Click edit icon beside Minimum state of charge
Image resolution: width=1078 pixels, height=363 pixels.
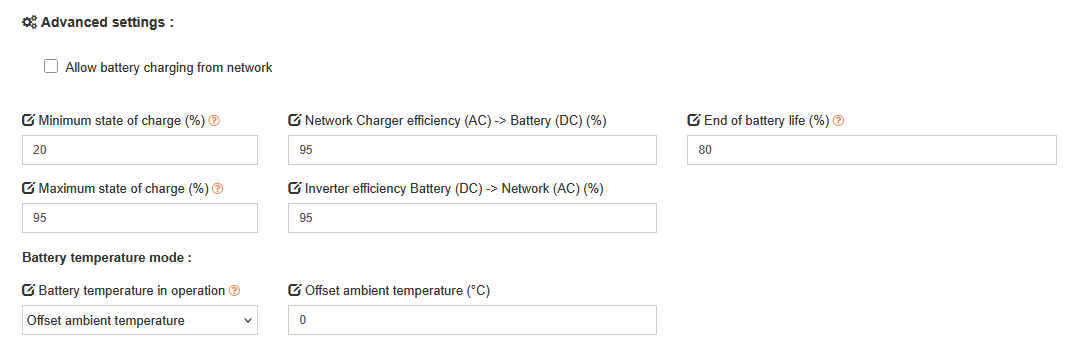pyautogui.click(x=29, y=120)
